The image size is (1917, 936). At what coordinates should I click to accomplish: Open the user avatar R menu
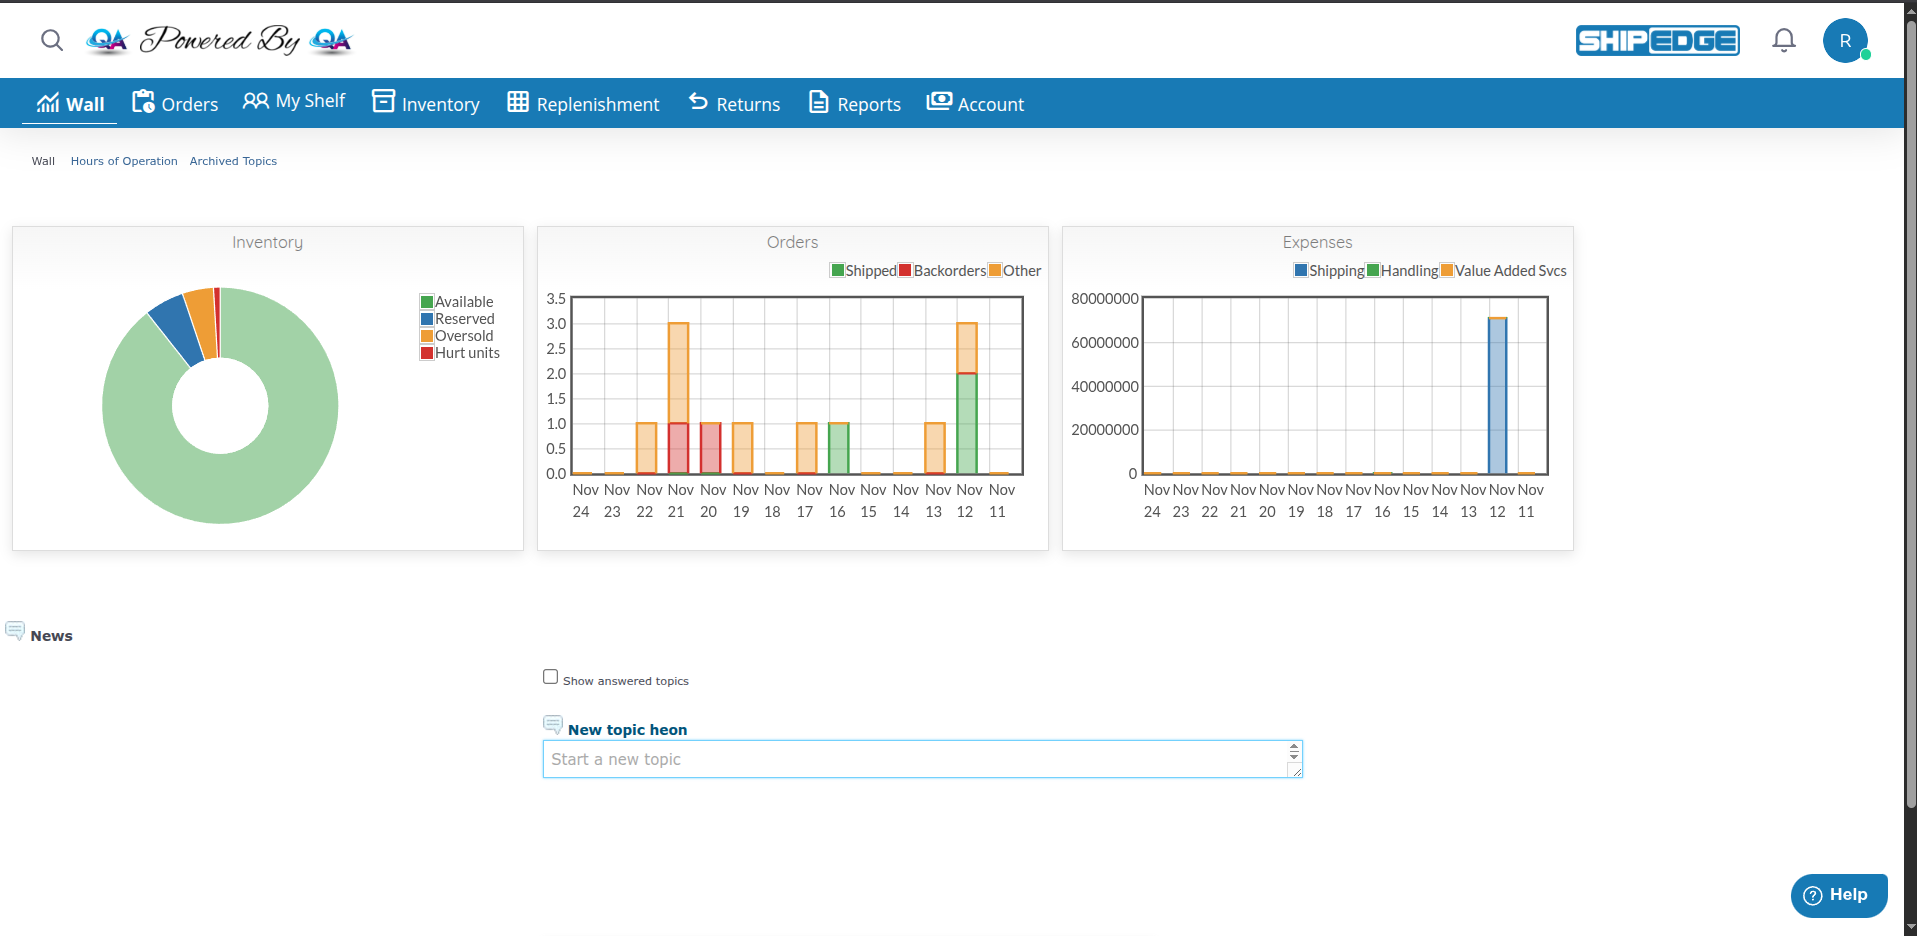1845,41
